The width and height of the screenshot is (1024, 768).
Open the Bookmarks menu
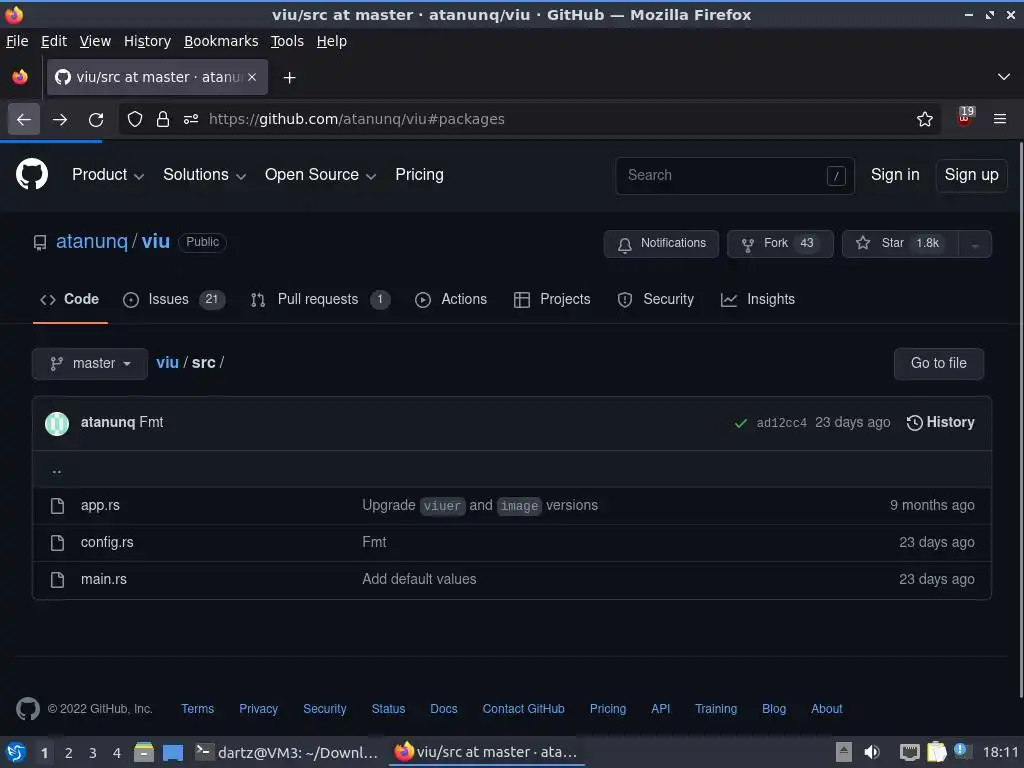click(x=221, y=41)
